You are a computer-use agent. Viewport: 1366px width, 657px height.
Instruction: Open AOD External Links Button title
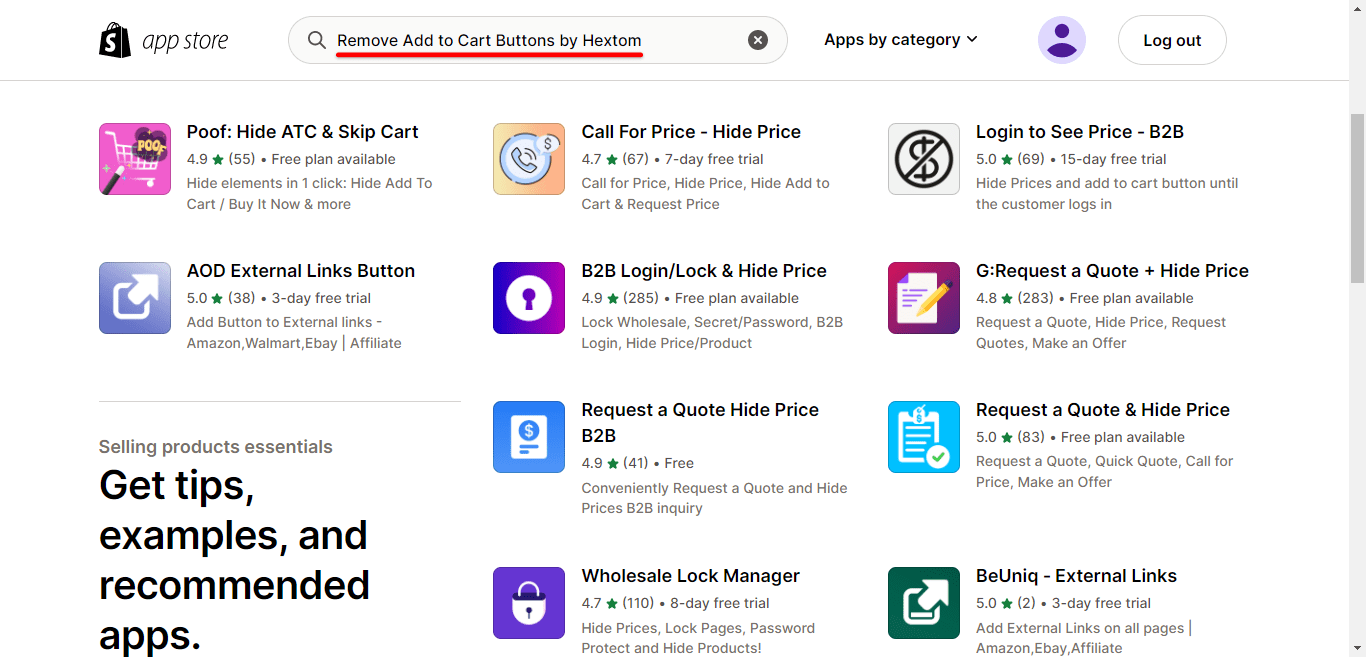(x=301, y=271)
